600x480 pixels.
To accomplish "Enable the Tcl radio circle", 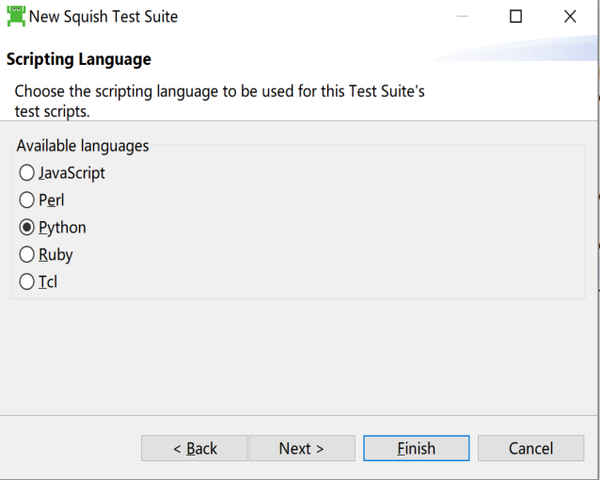I will [x=27, y=282].
